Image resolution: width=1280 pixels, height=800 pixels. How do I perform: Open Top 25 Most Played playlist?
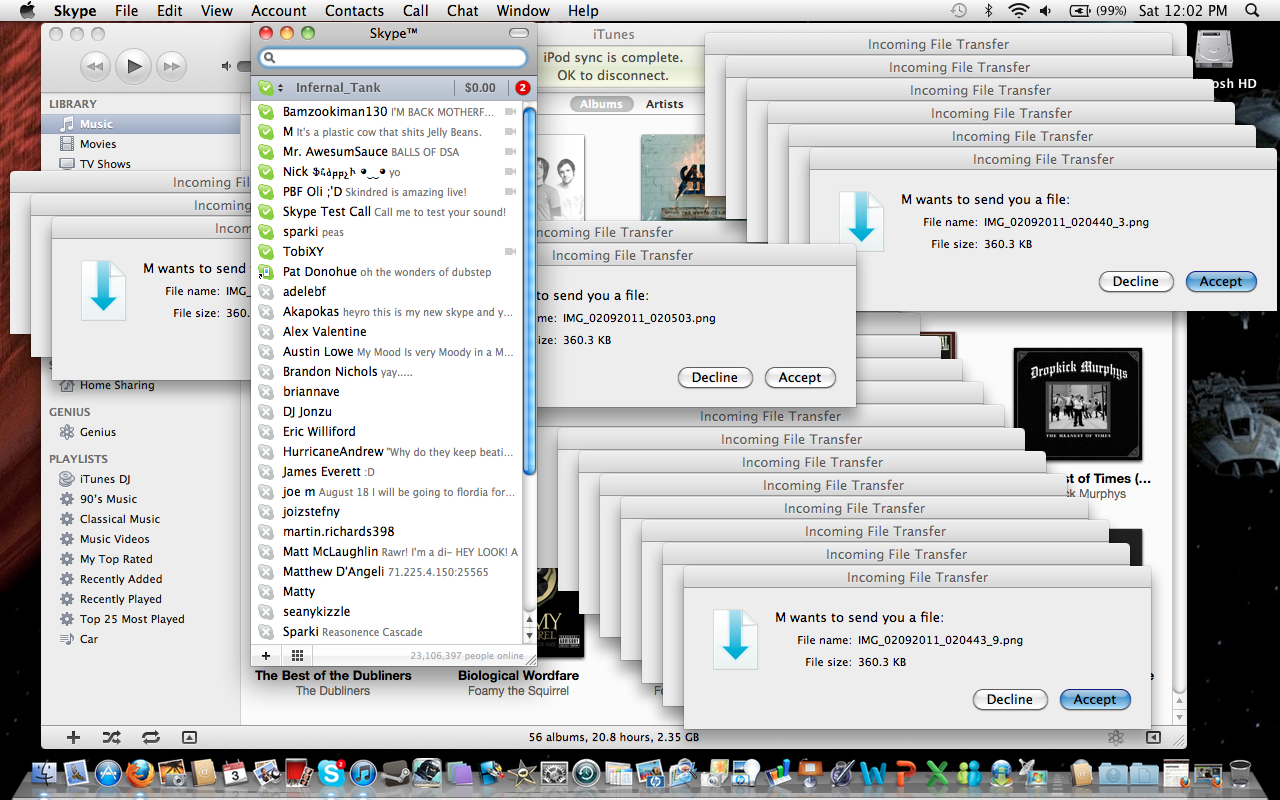point(141,619)
